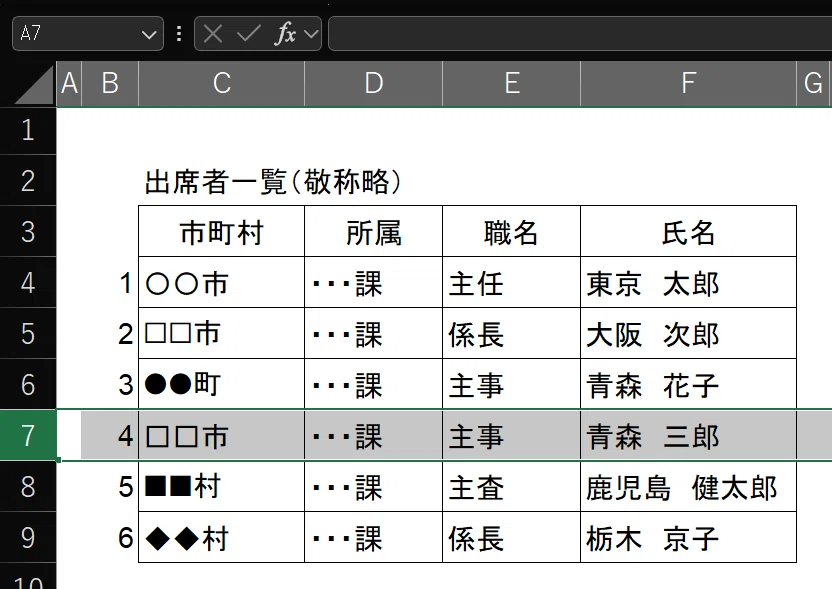
Task: Click the 係長 cell in row 9
Action: (512, 537)
